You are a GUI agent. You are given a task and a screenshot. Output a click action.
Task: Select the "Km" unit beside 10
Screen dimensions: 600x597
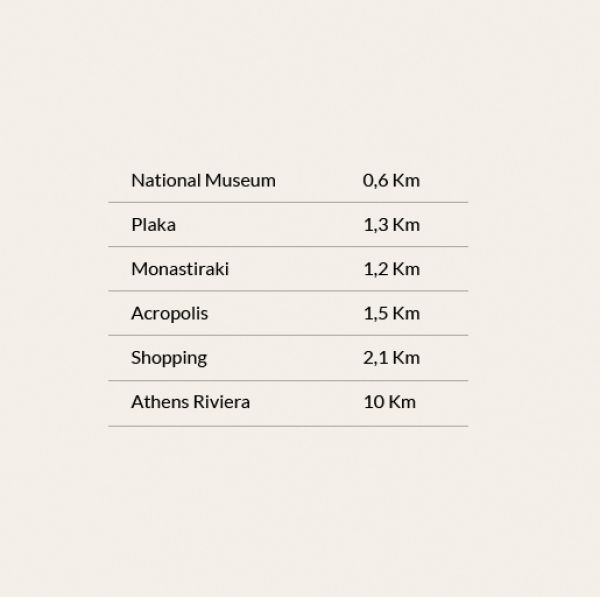(x=402, y=402)
